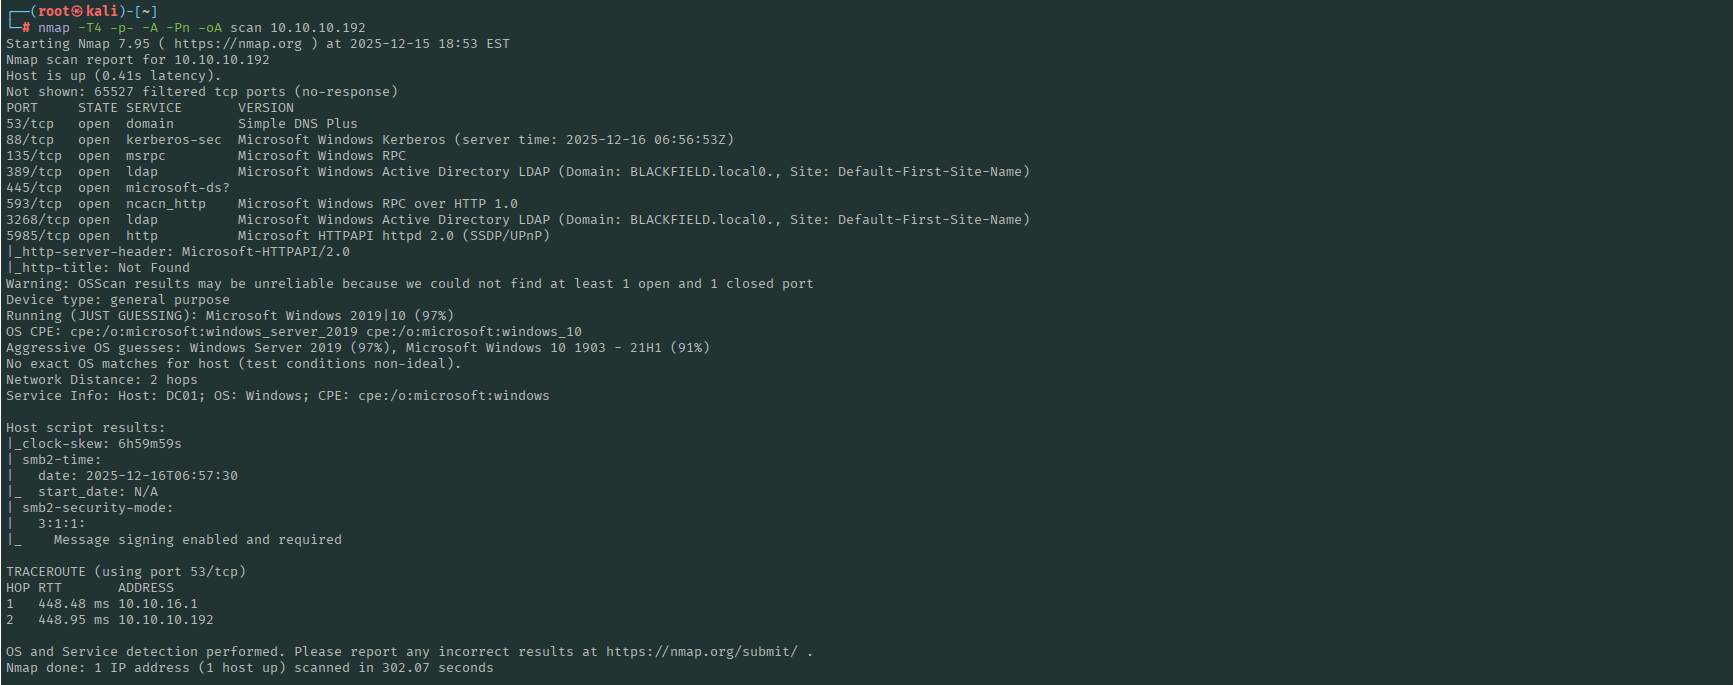Image resolution: width=1733 pixels, height=685 pixels.
Task: Click the "Nmap done" summary line
Action: tap(249, 668)
